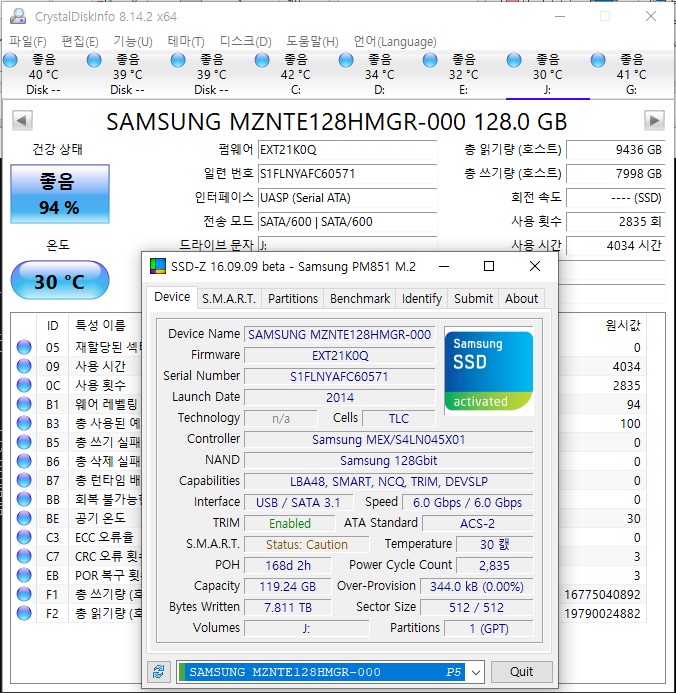Click status orb for attribute C7
676x693 pixels.
click(x=24, y=556)
